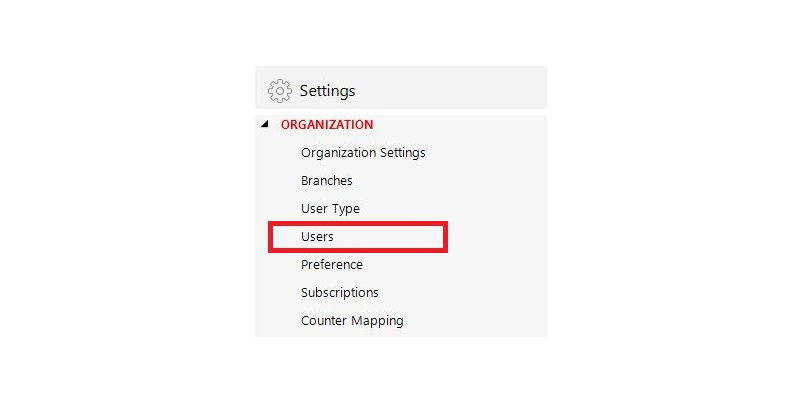
Task: Select the highlighted Users entry
Action: [358, 237]
